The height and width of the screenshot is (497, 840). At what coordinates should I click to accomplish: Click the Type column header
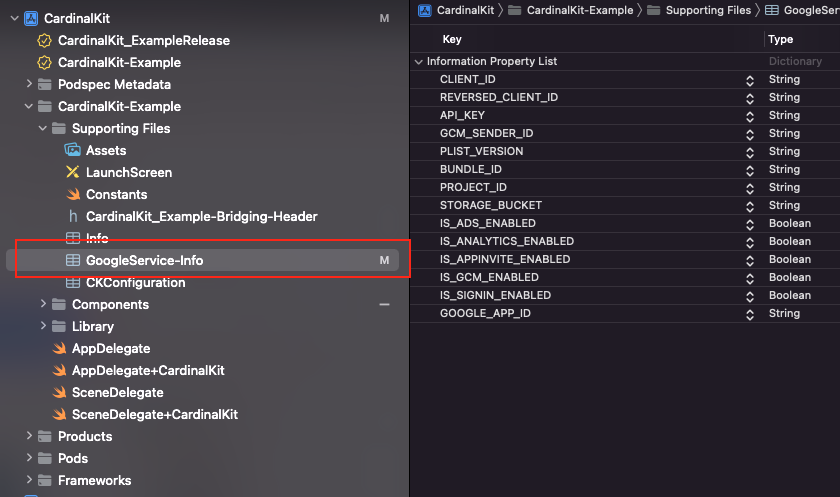[x=780, y=39]
